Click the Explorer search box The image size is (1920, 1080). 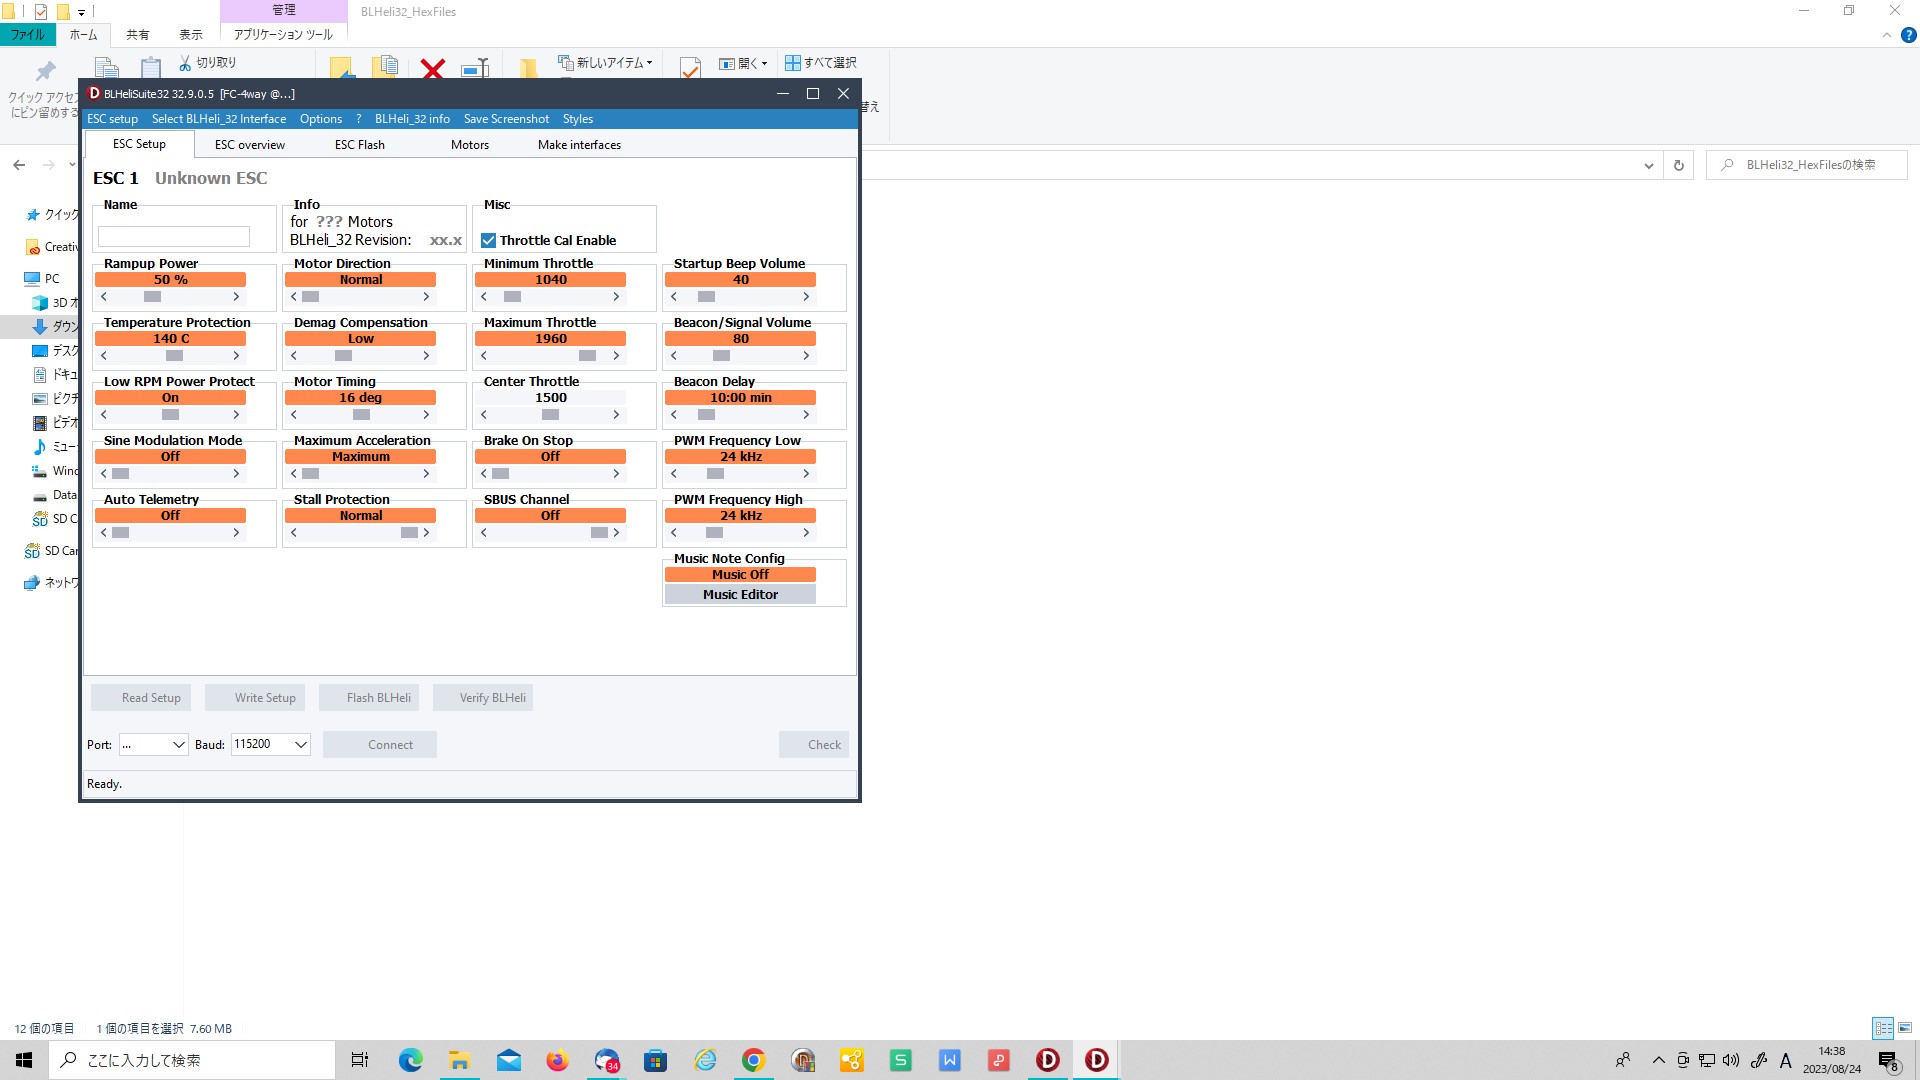pos(1808,165)
